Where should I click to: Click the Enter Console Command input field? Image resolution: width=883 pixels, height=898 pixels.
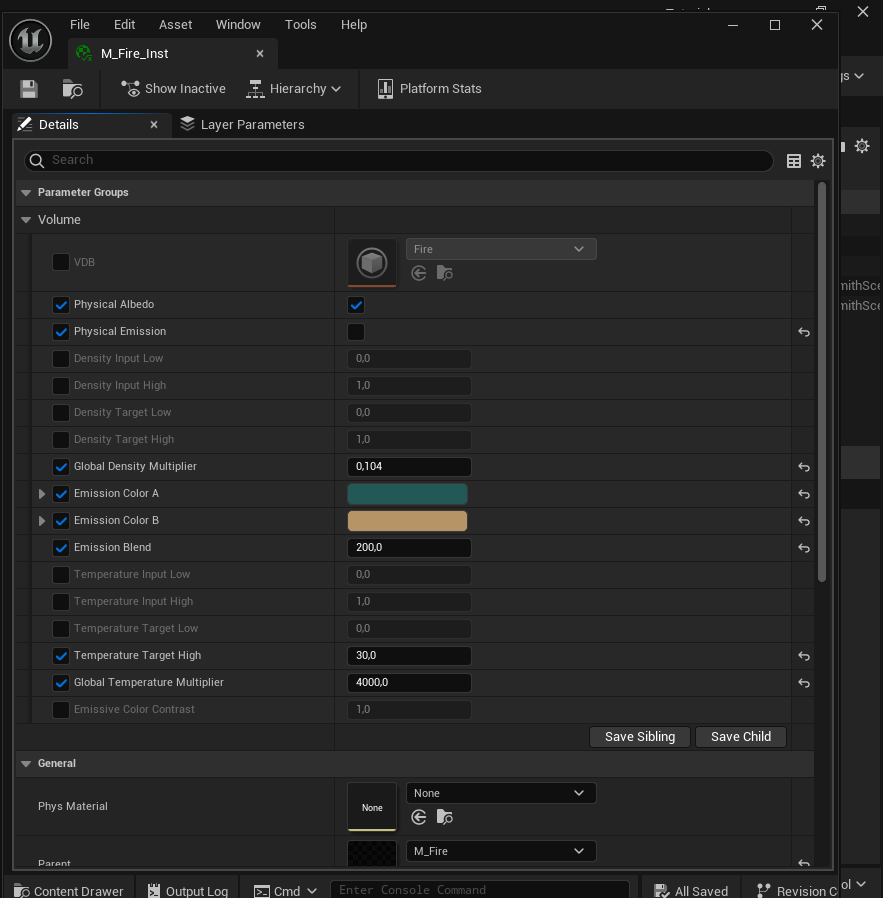coord(480,889)
